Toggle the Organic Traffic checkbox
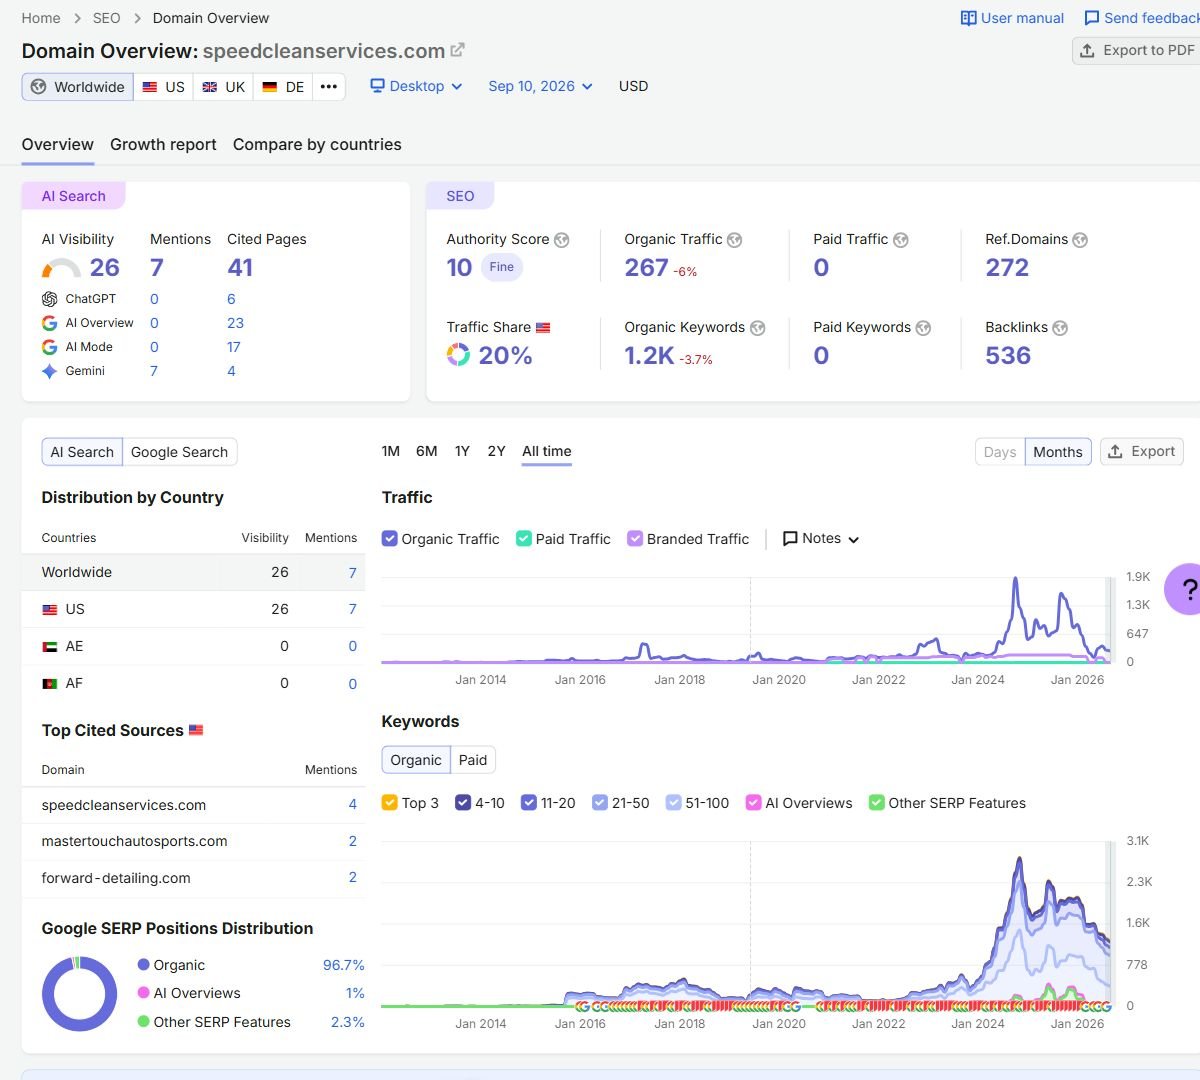Screen dimensions: 1200x1080 click(x=390, y=539)
